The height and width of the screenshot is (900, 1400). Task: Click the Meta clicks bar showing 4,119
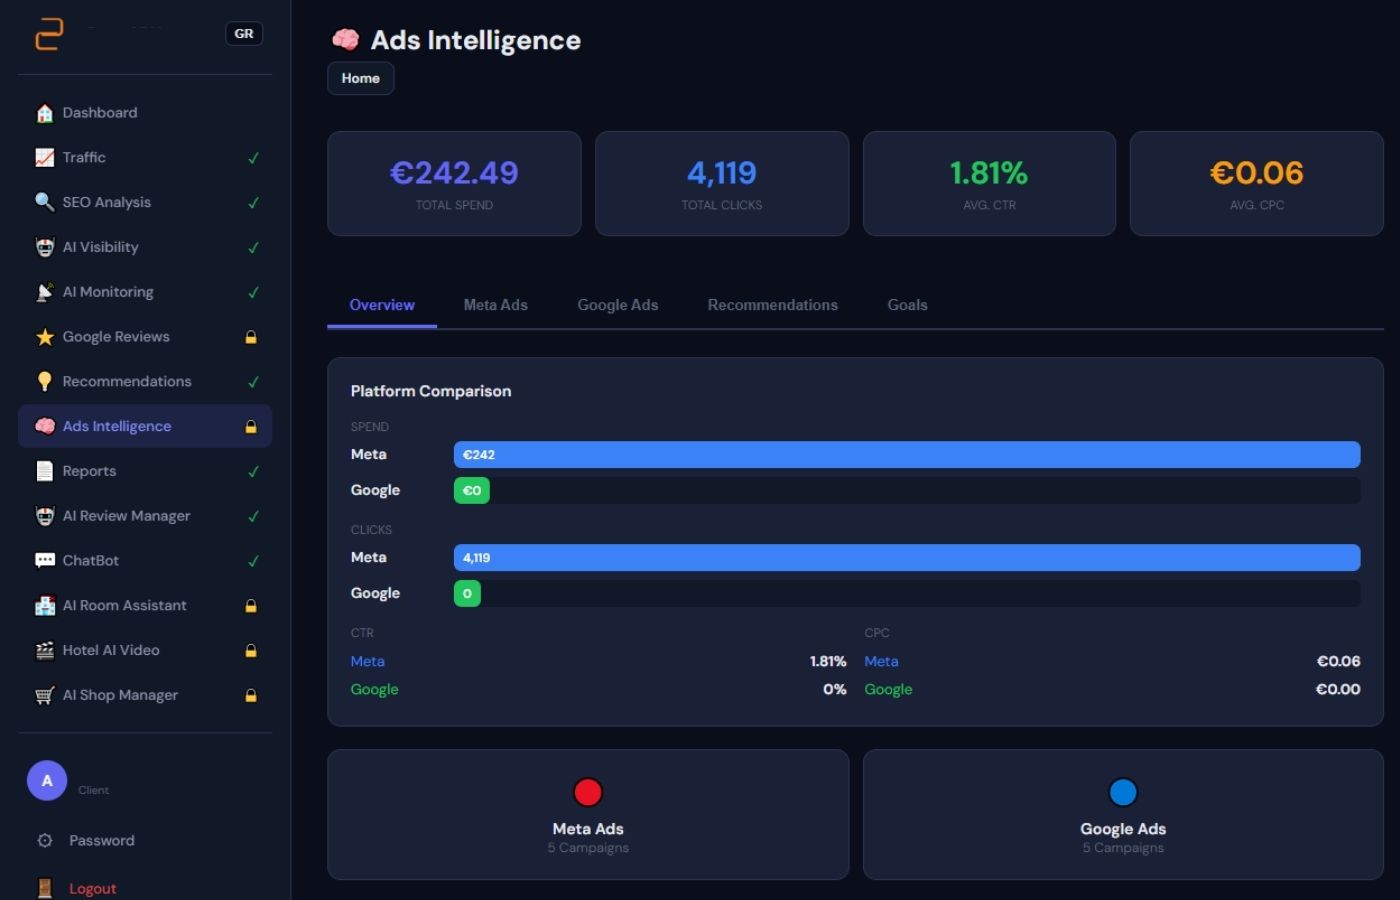point(907,558)
